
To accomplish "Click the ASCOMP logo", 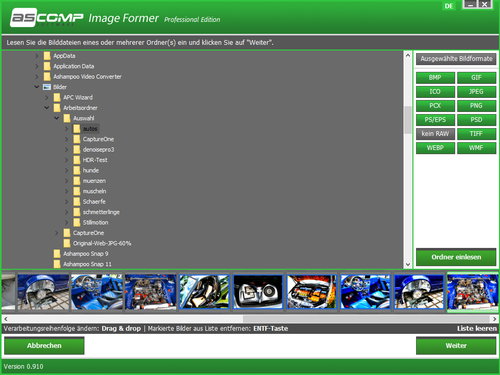I will click(46, 17).
